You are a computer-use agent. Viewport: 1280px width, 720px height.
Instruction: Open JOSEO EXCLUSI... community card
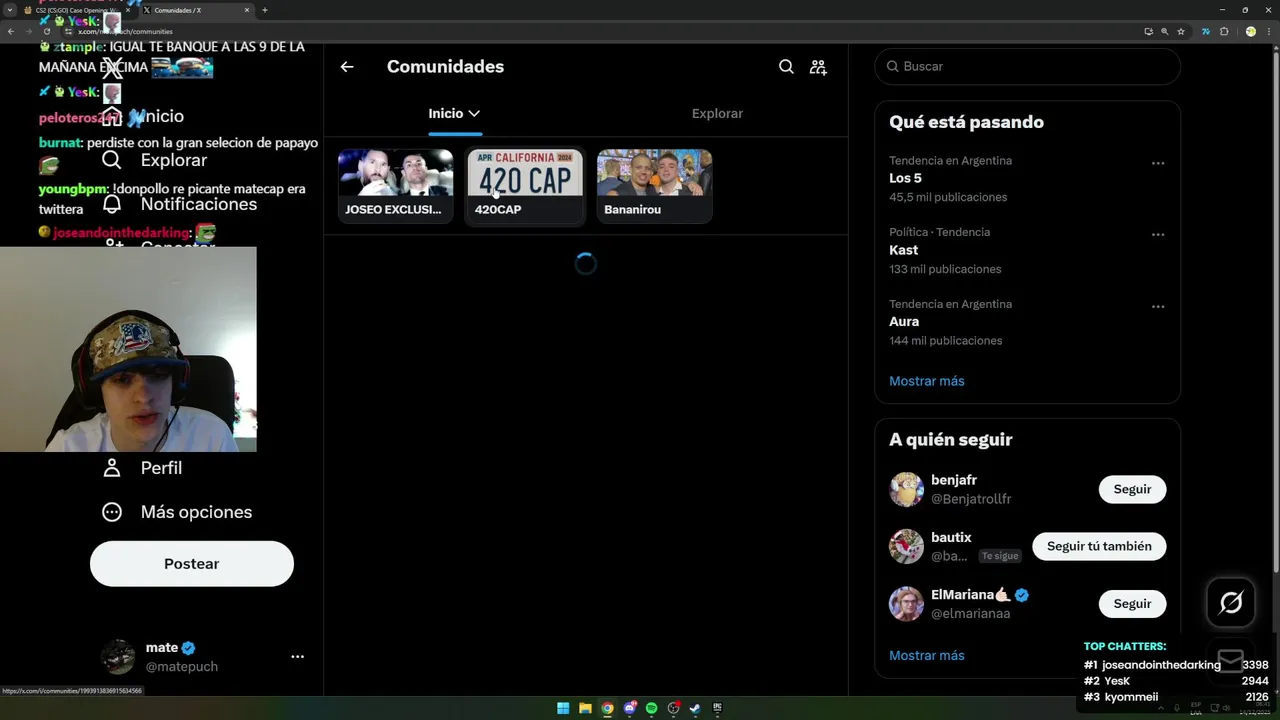[x=395, y=186]
